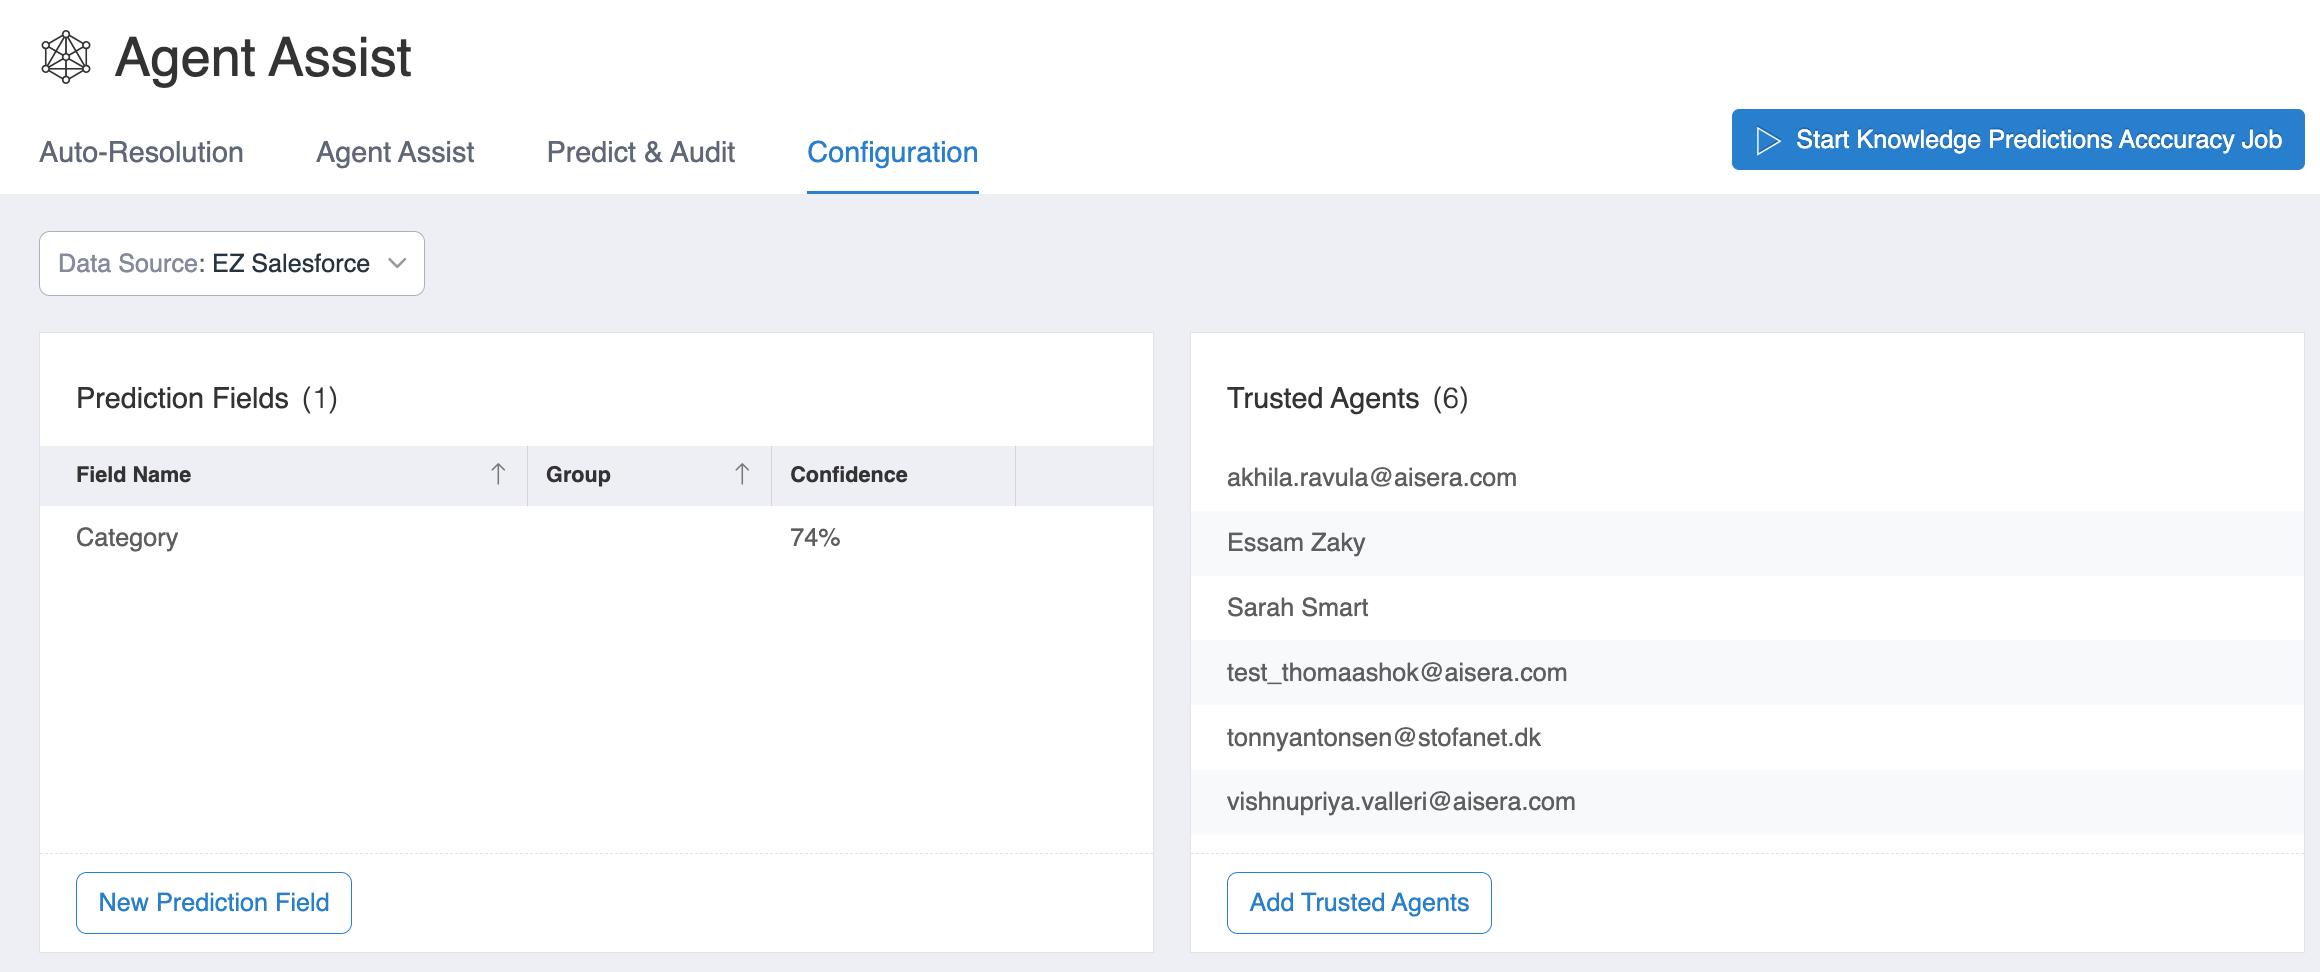The height and width of the screenshot is (972, 2320).
Task: Select trusted agent test_thomaashok@aisera.com
Action: point(1747,673)
